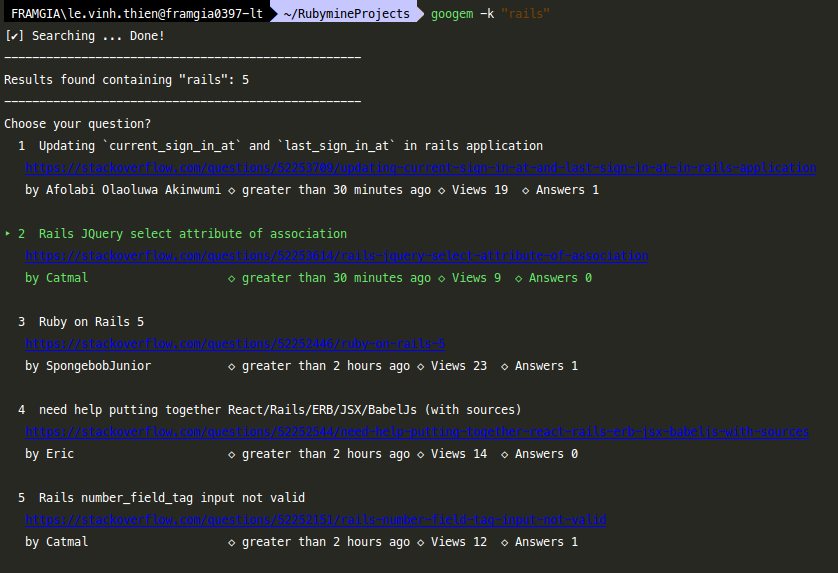
Task: Click the googem command text in prompt
Action: (452, 13)
